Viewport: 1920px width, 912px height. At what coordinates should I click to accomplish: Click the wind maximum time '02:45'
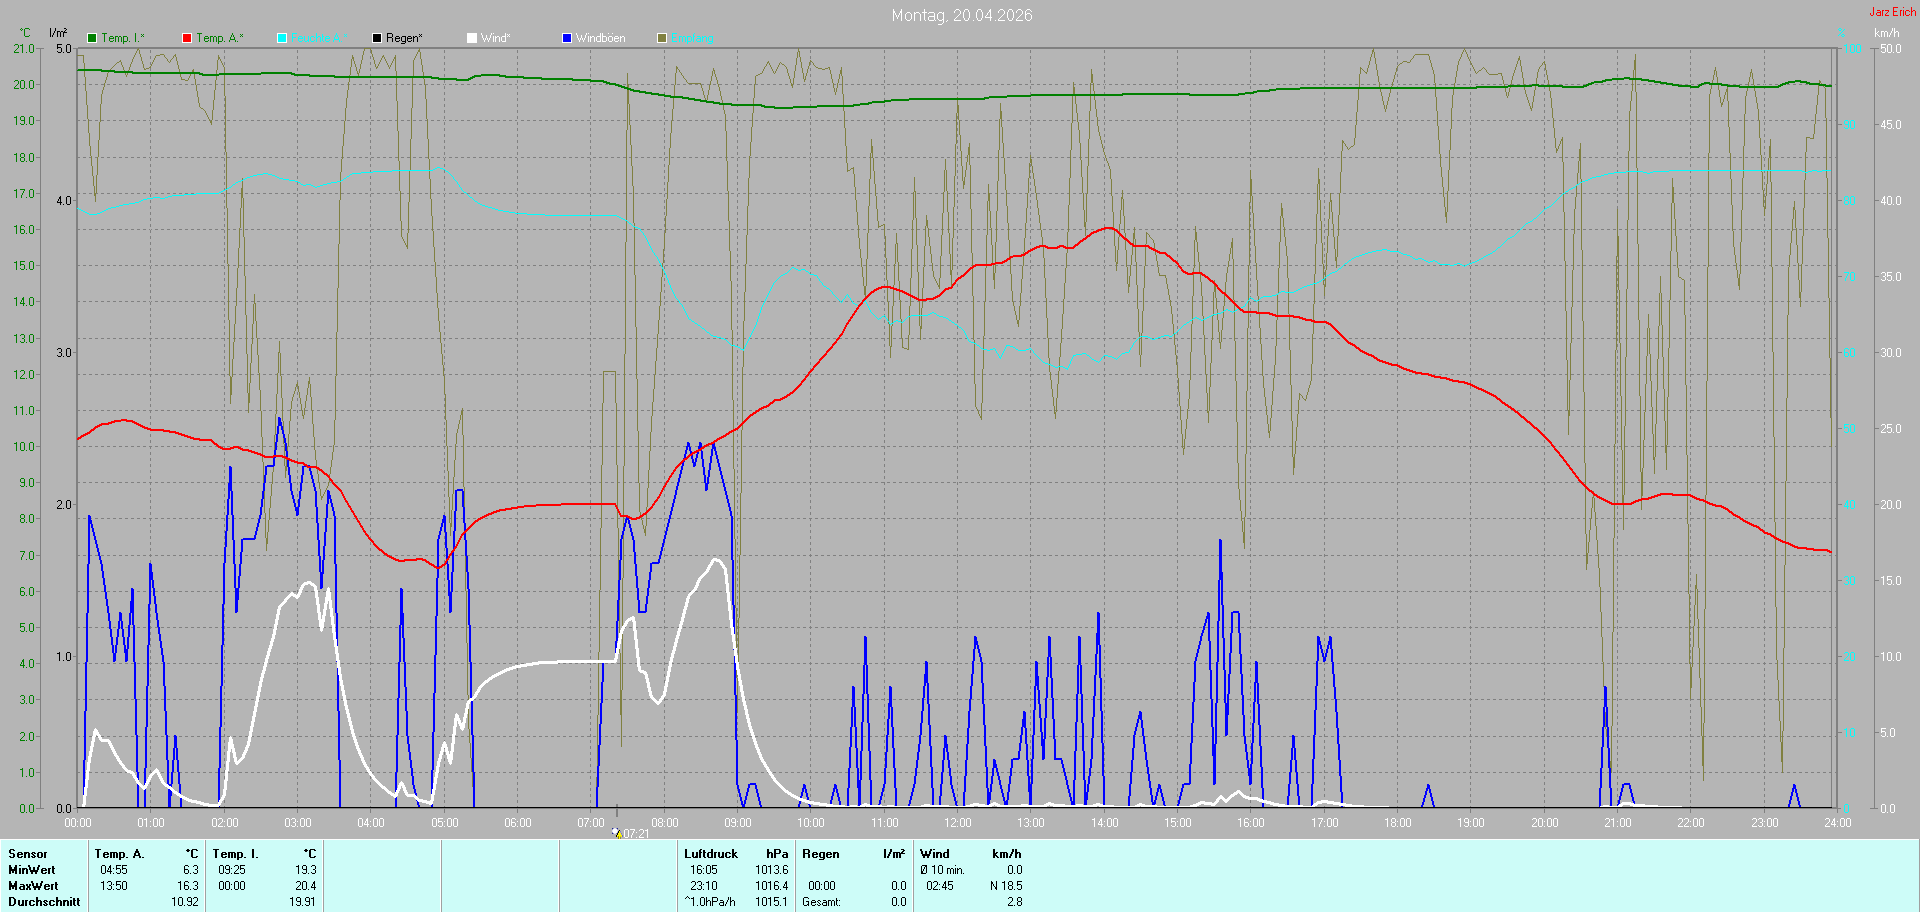(x=940, y=886)
